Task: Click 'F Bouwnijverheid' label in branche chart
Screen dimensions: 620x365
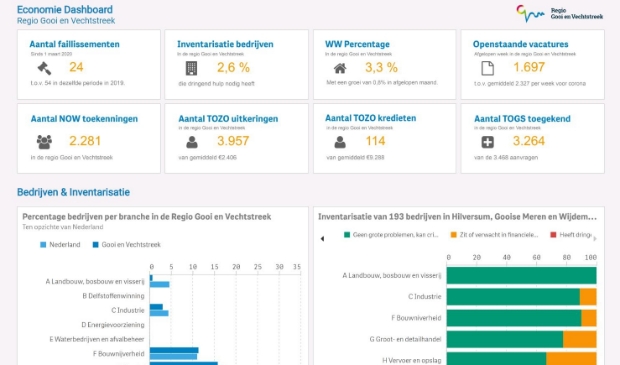Action: click(x=119, y=354)
